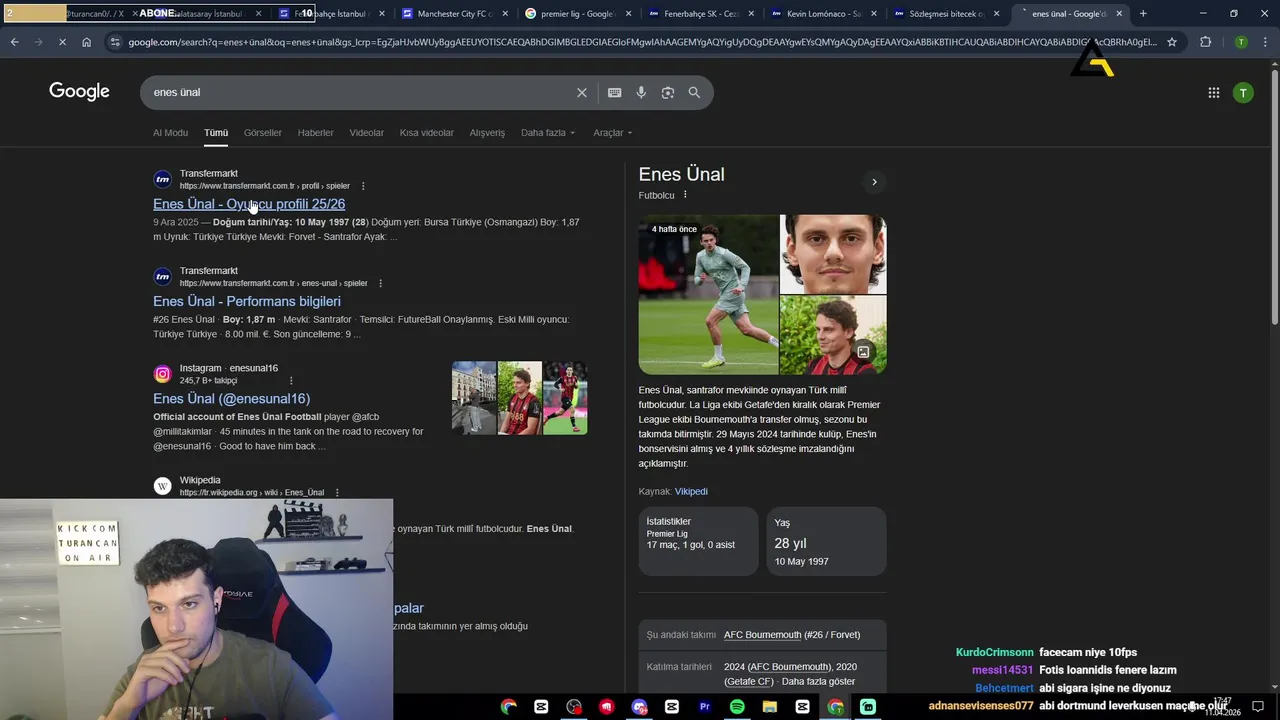Image resolution: width=1280 pixels, height=720 pixels.
Task: Switch to the Haberler tab
Action: tap(316, 133)
